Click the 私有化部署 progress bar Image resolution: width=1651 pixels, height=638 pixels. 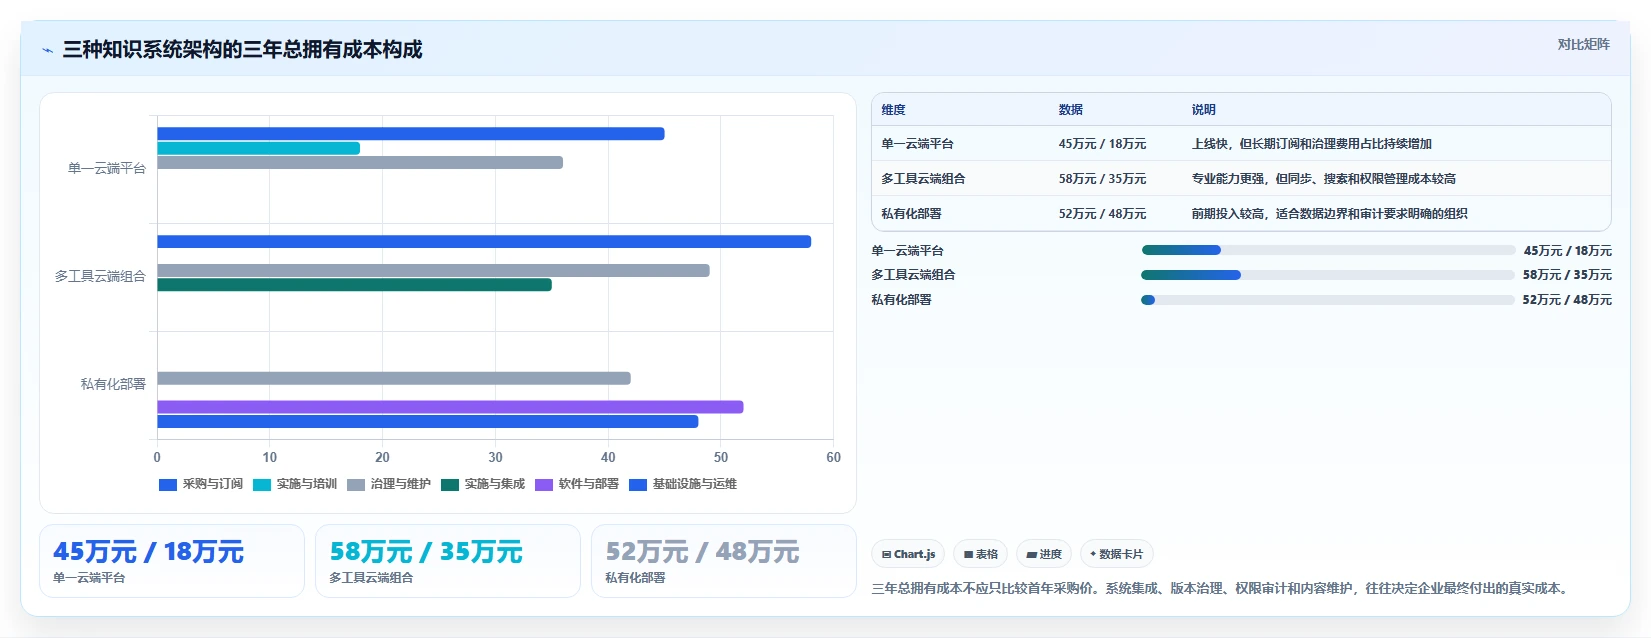click(1328, 300)
